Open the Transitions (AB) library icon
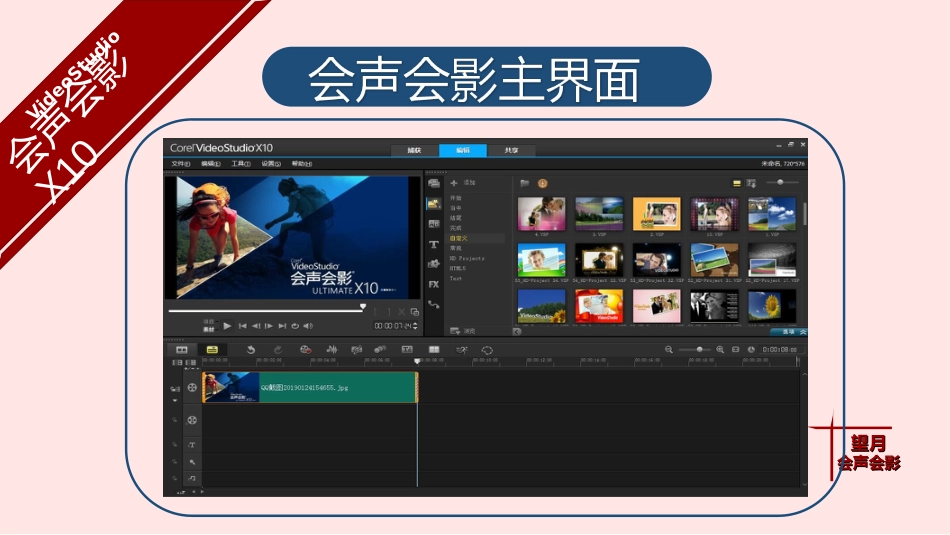950x535 pixels. [434, 224]
